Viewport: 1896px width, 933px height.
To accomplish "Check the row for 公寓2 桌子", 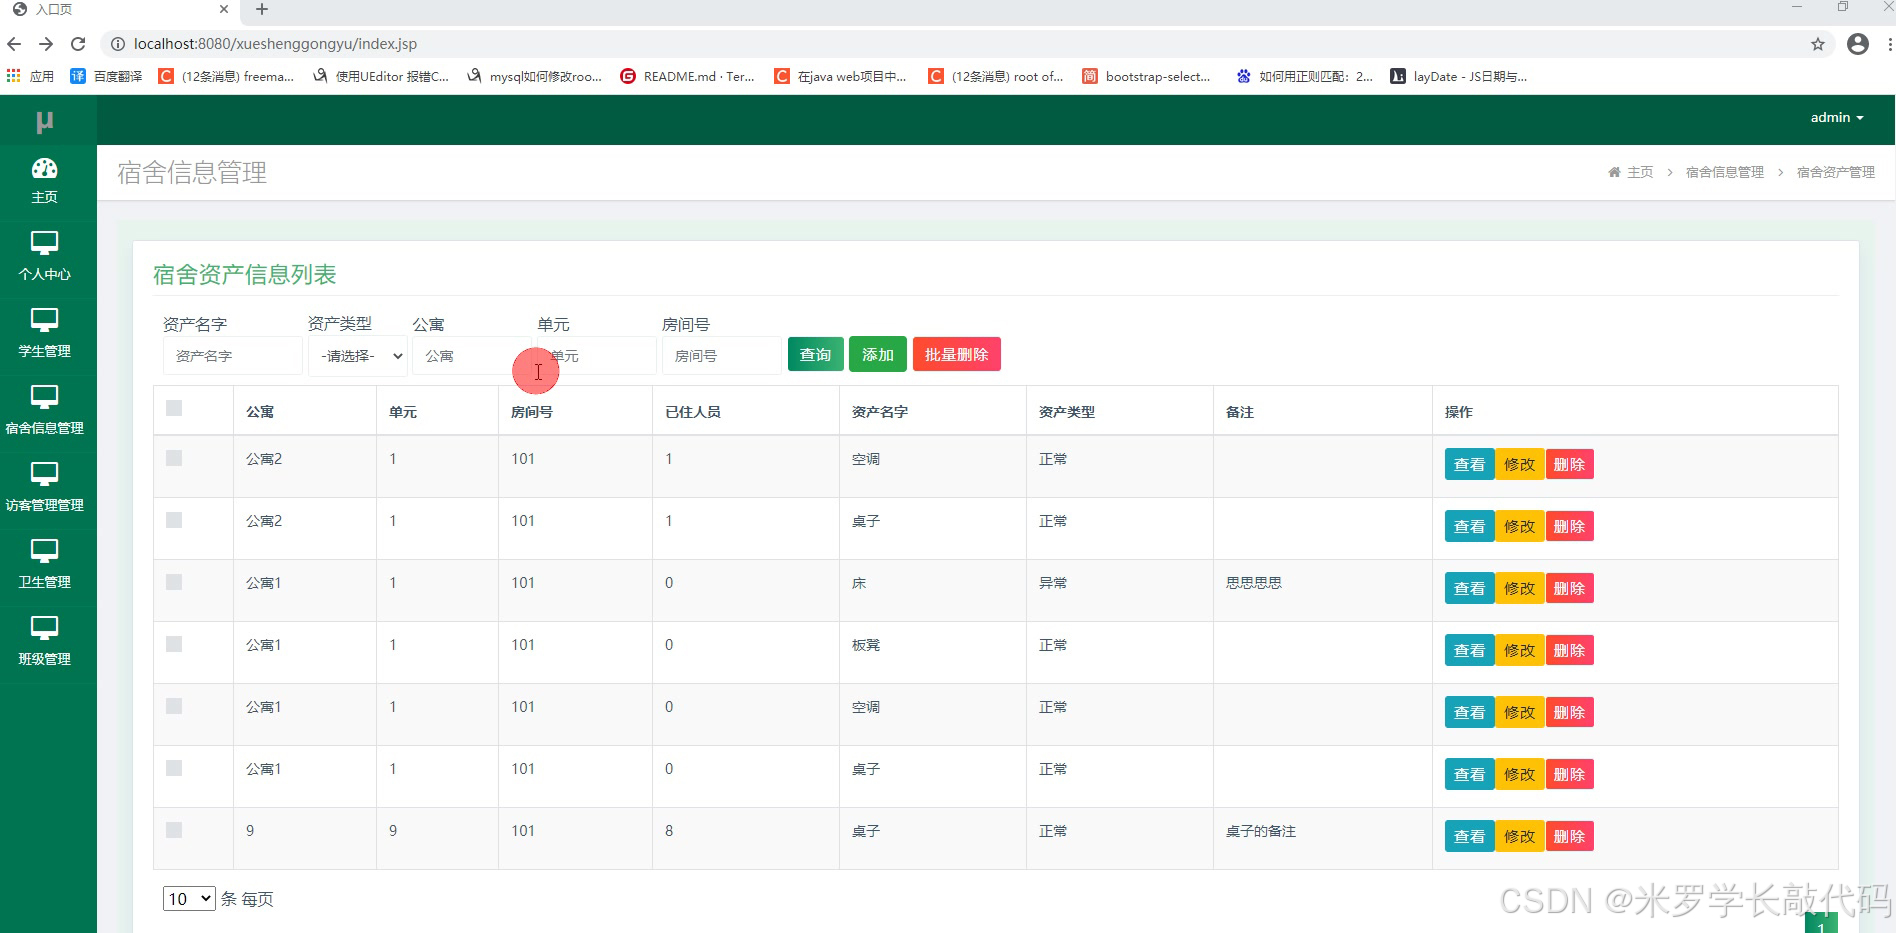I will tap(174, 520).
